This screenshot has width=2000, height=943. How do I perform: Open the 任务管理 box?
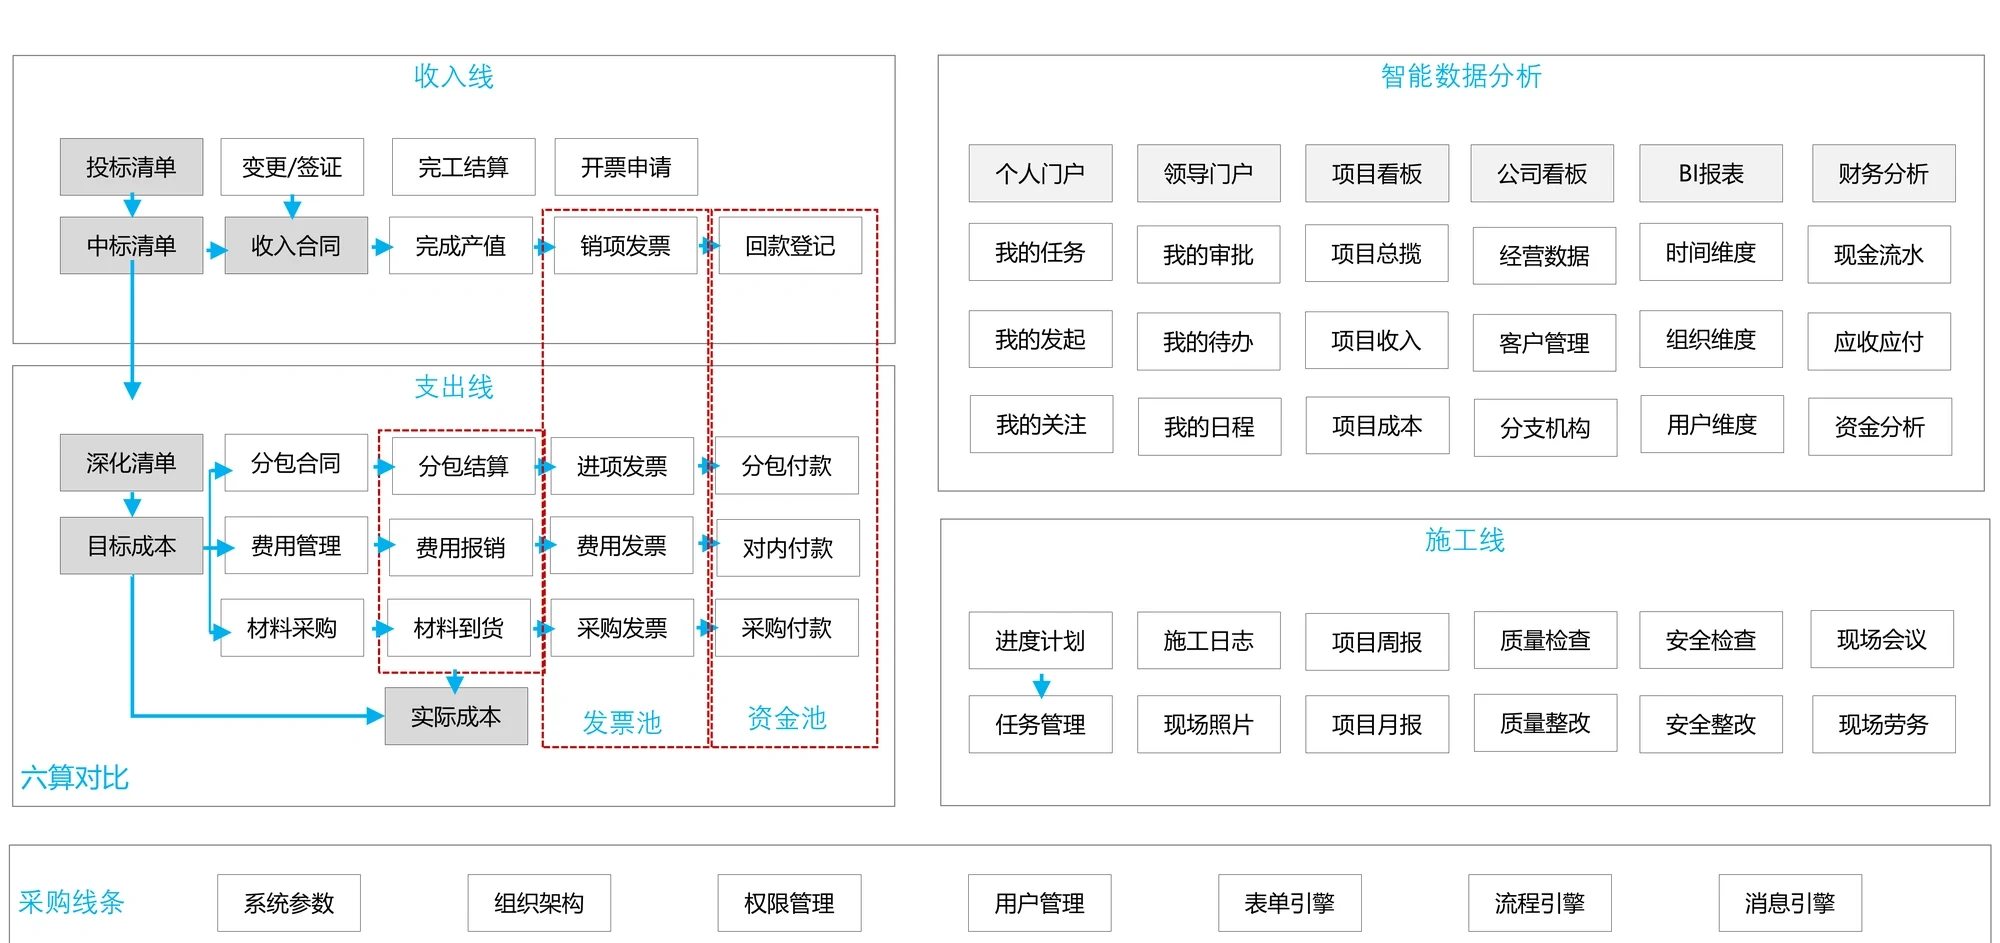click(1040, 723)
